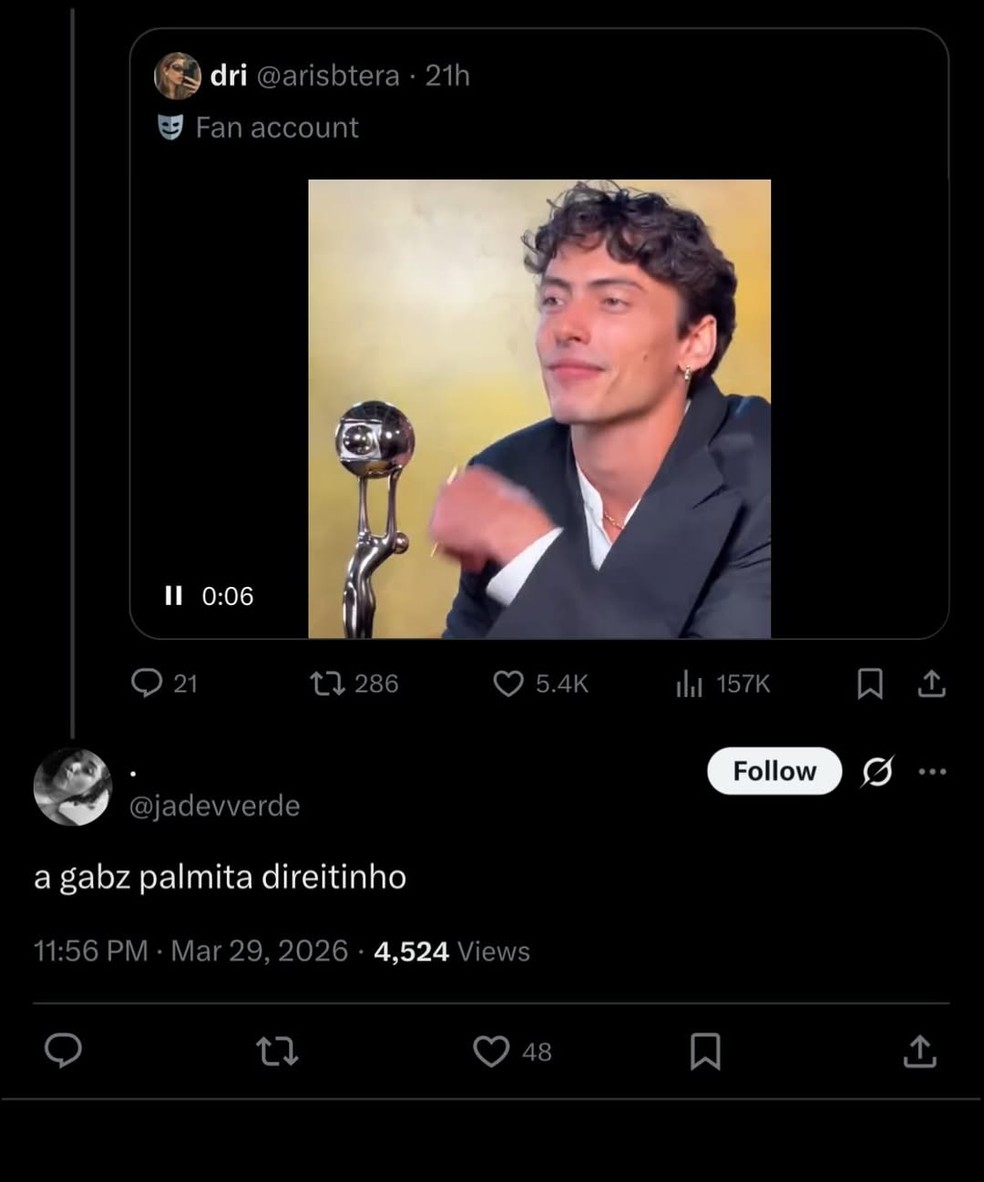This screenshot has width=984, height=1182.
Task: Share the main tweet
Action: (920, 1051)
